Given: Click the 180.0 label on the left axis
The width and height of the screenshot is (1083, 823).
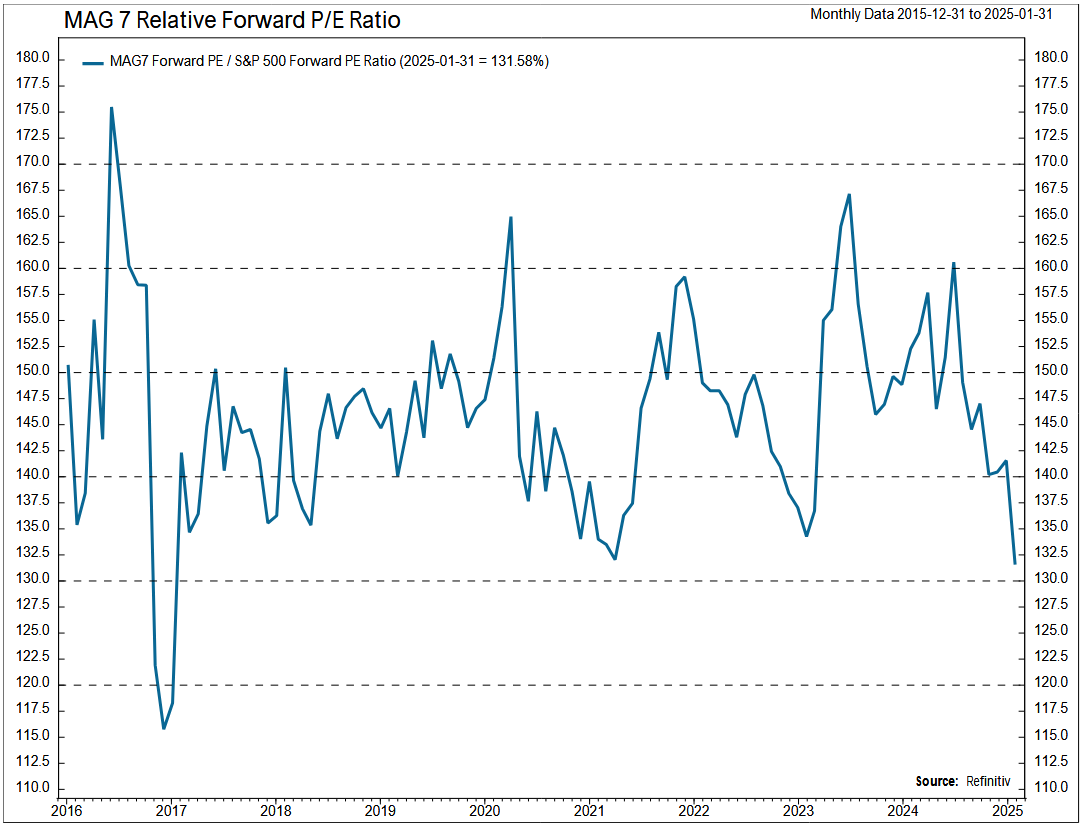Looking at the screenshot, I should (34, 57).
